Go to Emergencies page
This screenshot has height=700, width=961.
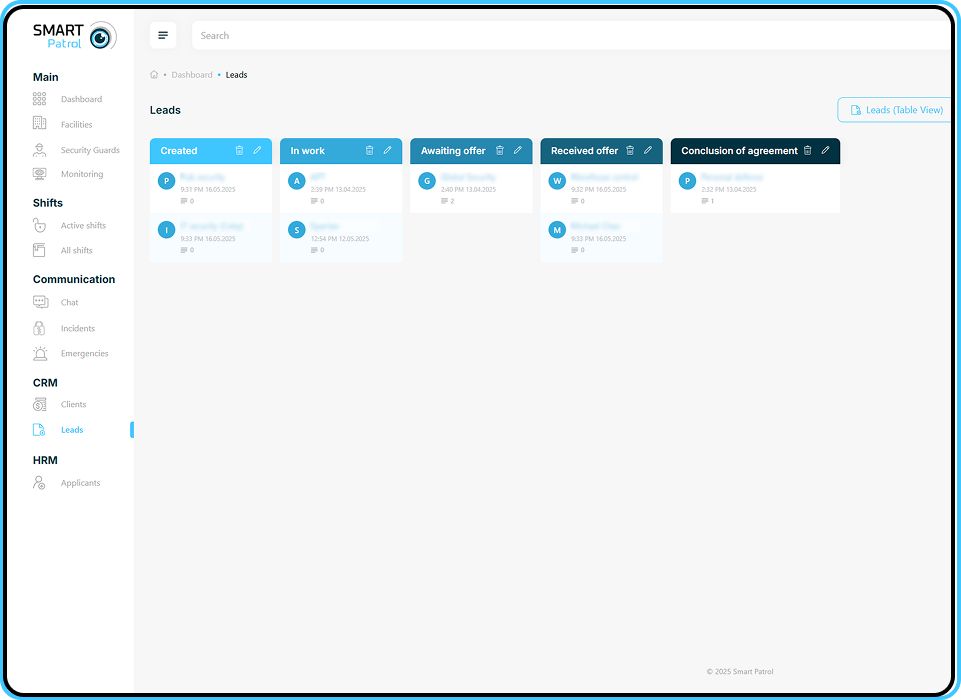(84, 353)
